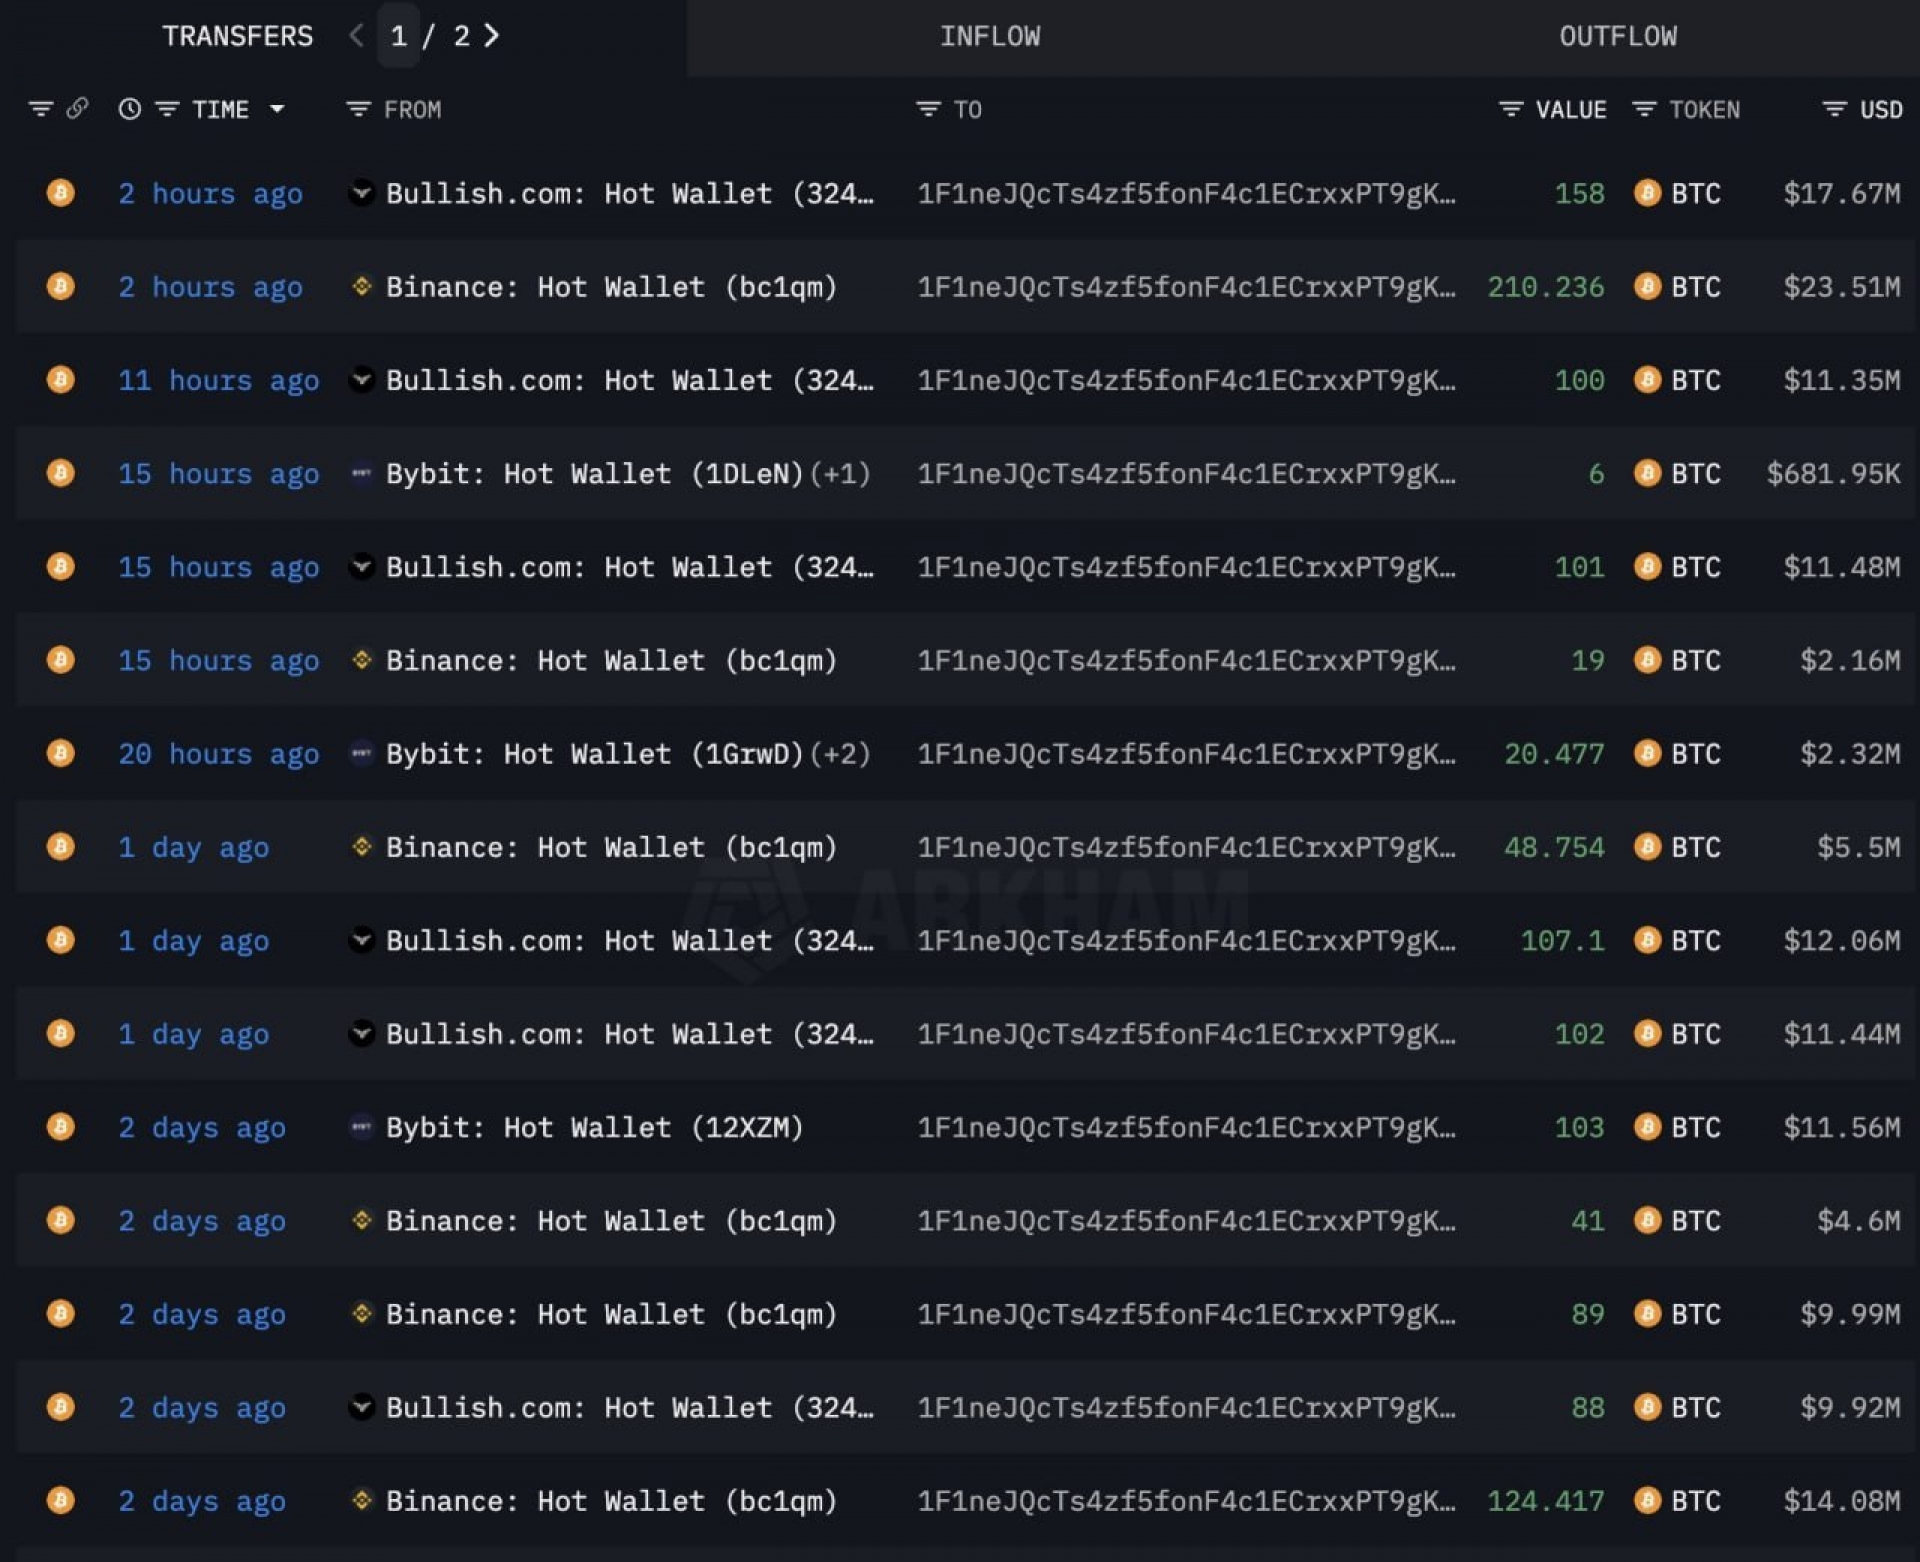The image size is (1920, 1562).
Task: Open Bybit: Hot Wallet (1DLeN) entity link
Action: [594, 474]
